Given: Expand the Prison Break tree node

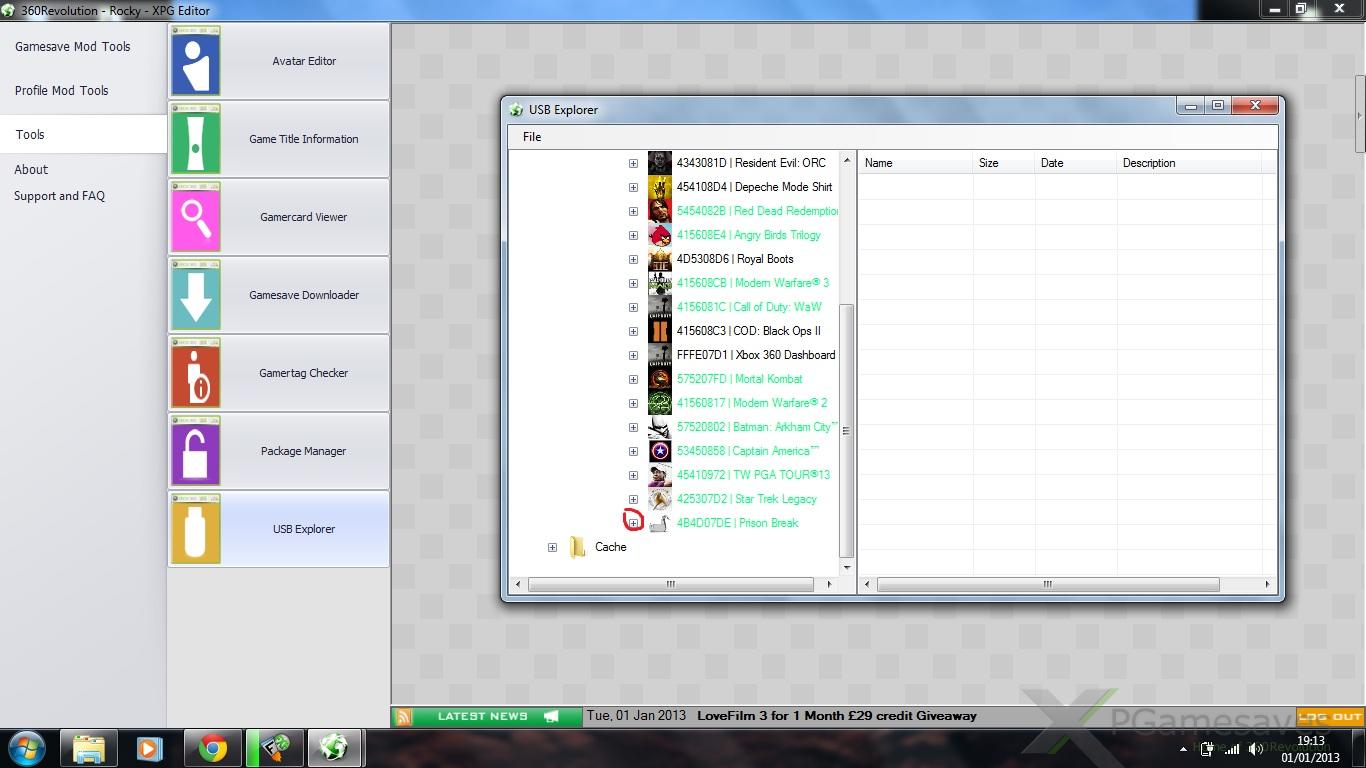Looking at the screenshot, I should coord(633,523).
